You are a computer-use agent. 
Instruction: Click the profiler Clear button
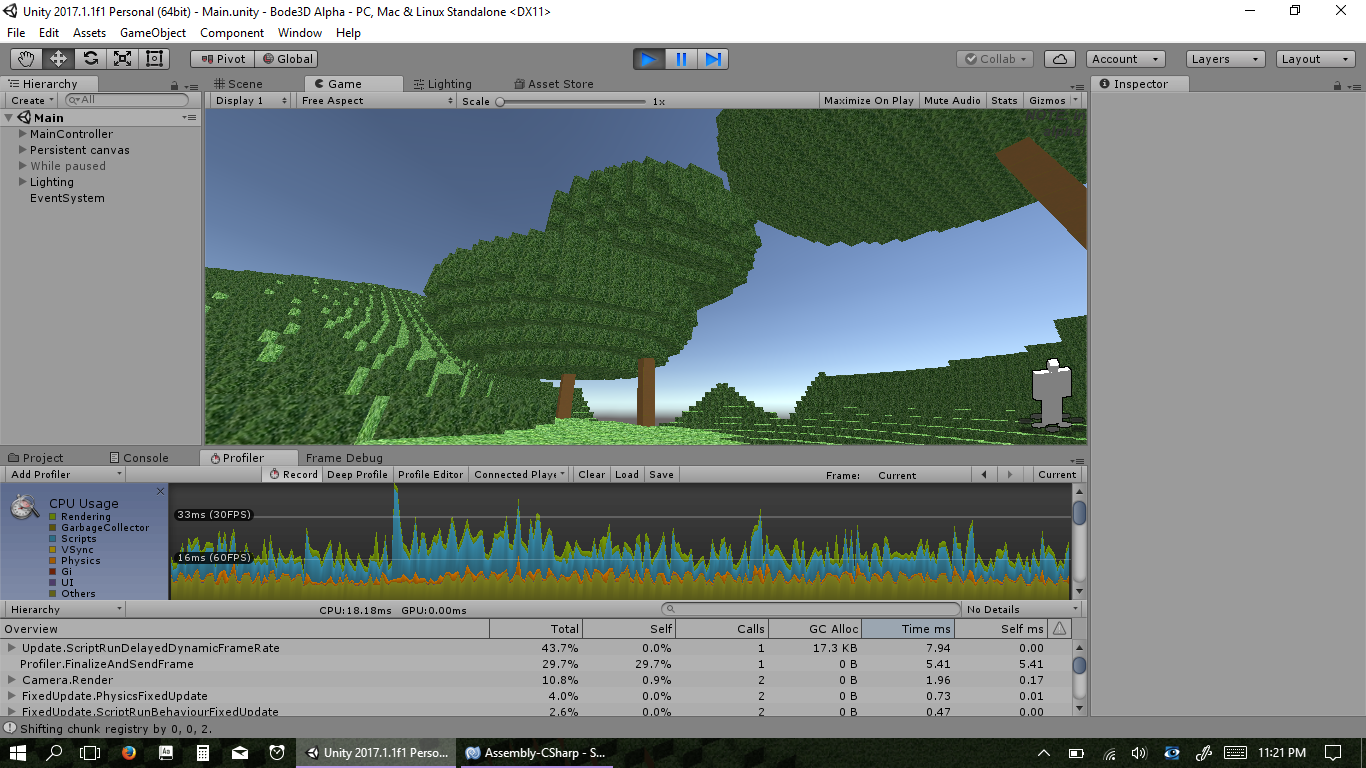coord(591,475)
